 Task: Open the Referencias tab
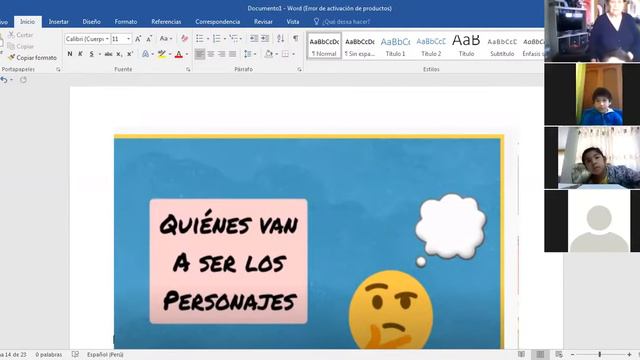tap(166, 22)
